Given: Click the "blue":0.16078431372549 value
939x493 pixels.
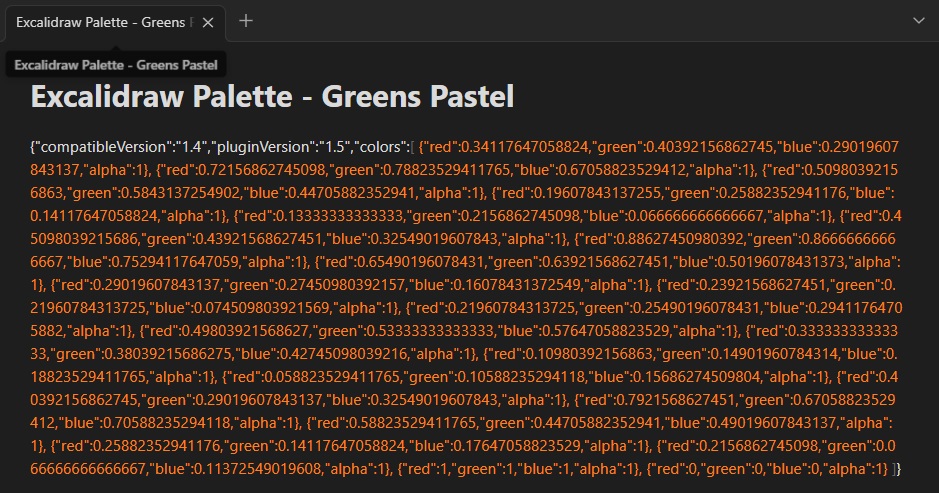Looking at the screenshot, I should pyautogui.click(x=493, y=285).
